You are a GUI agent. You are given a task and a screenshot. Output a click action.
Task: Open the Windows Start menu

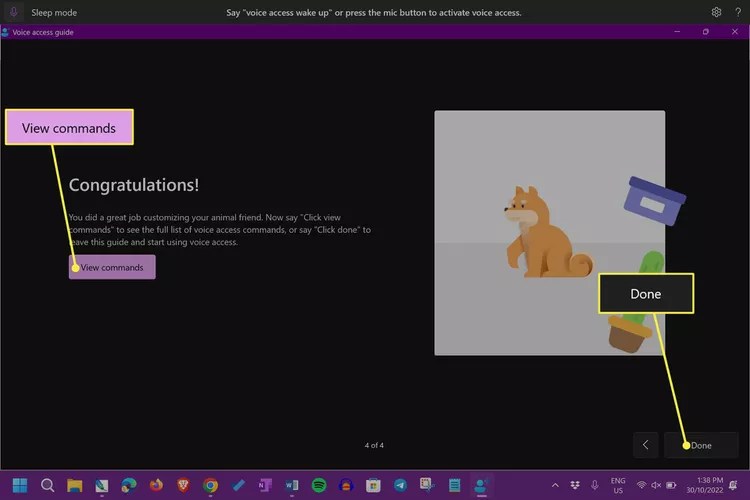[20, 485]
